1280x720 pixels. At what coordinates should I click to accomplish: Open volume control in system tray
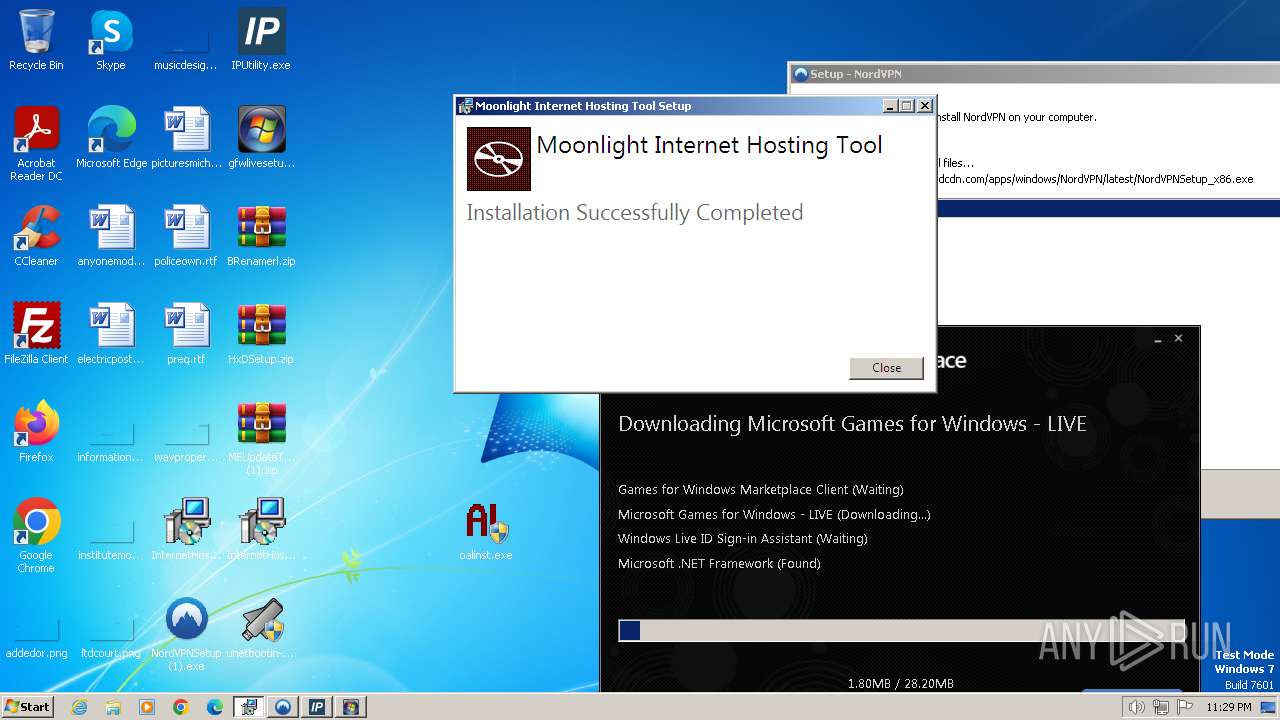coord(1137,707)
